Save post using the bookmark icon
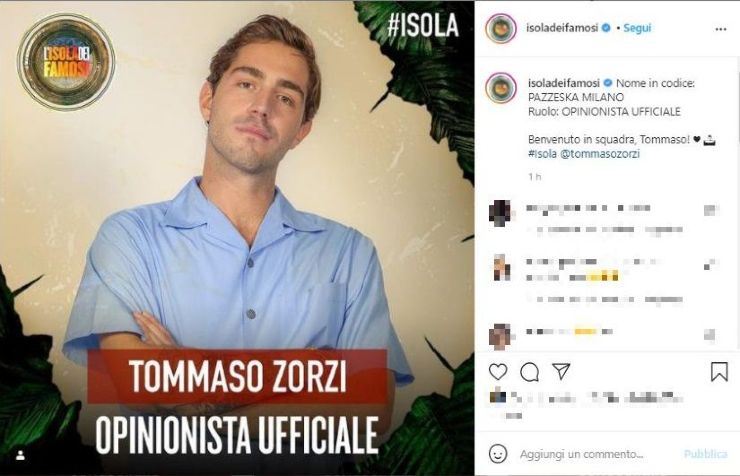 point(719,371)
